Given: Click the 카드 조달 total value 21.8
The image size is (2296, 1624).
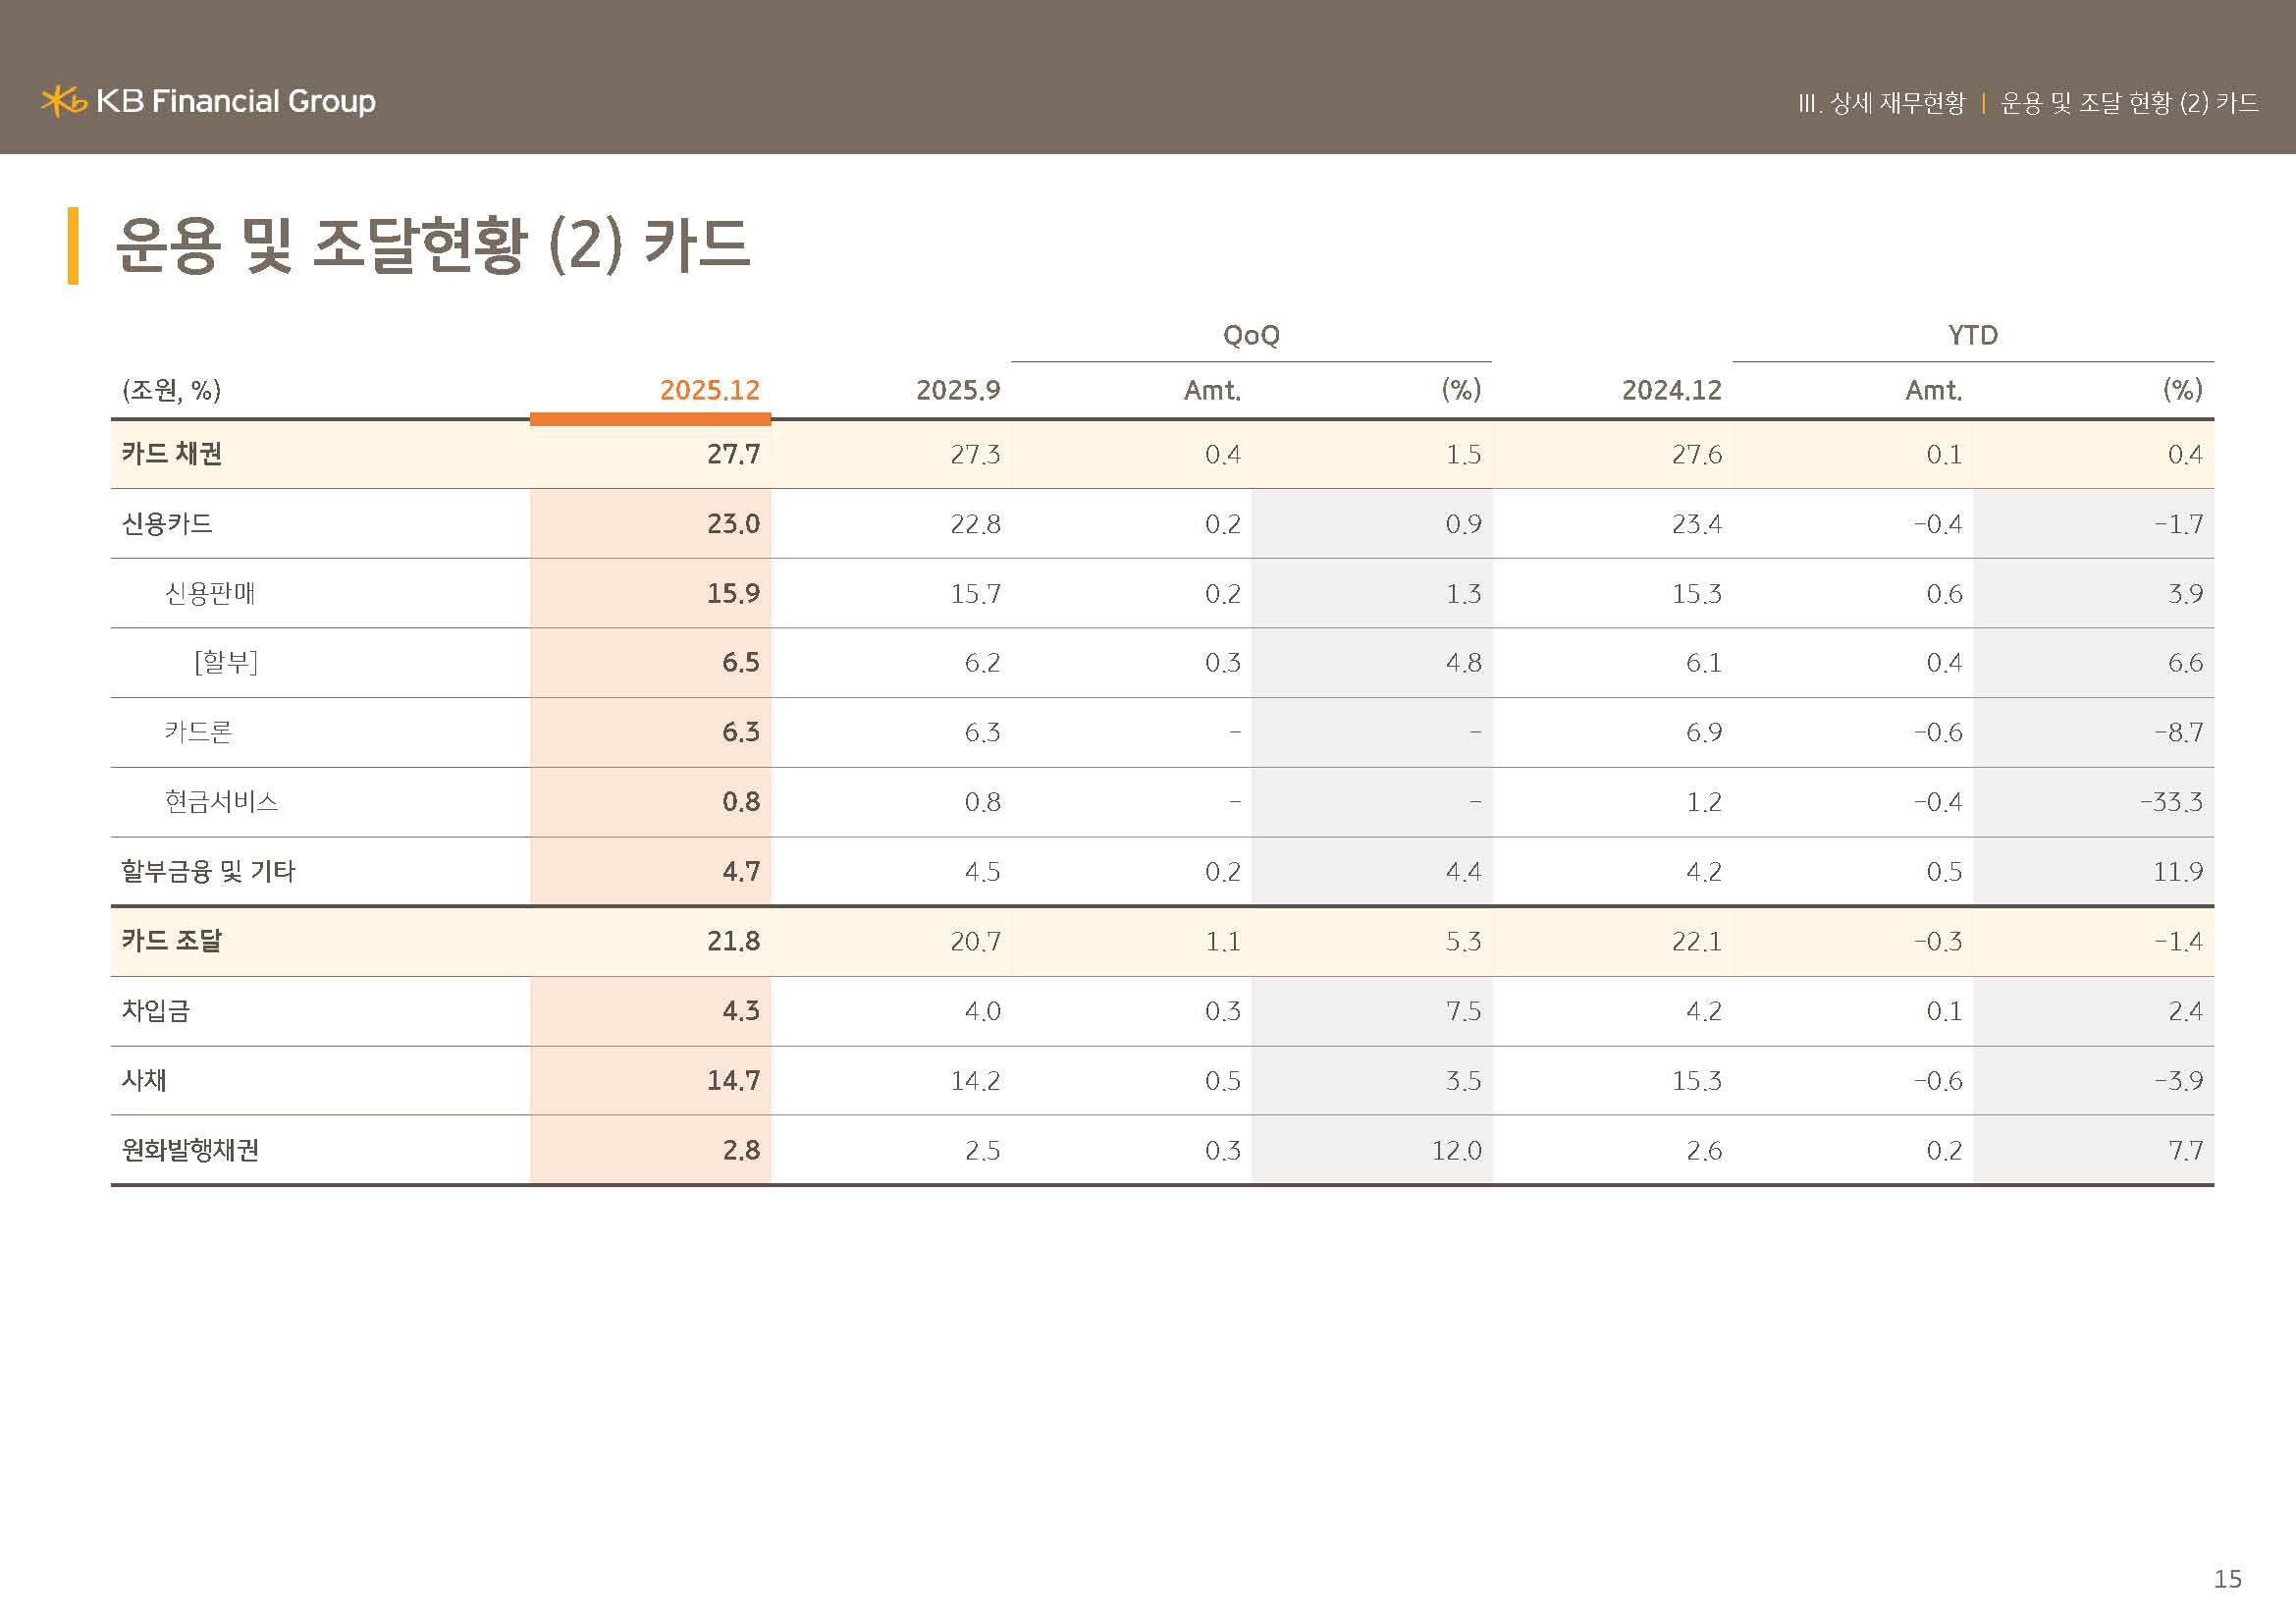Looking at the screenshot, I should [x=733, y=941].
